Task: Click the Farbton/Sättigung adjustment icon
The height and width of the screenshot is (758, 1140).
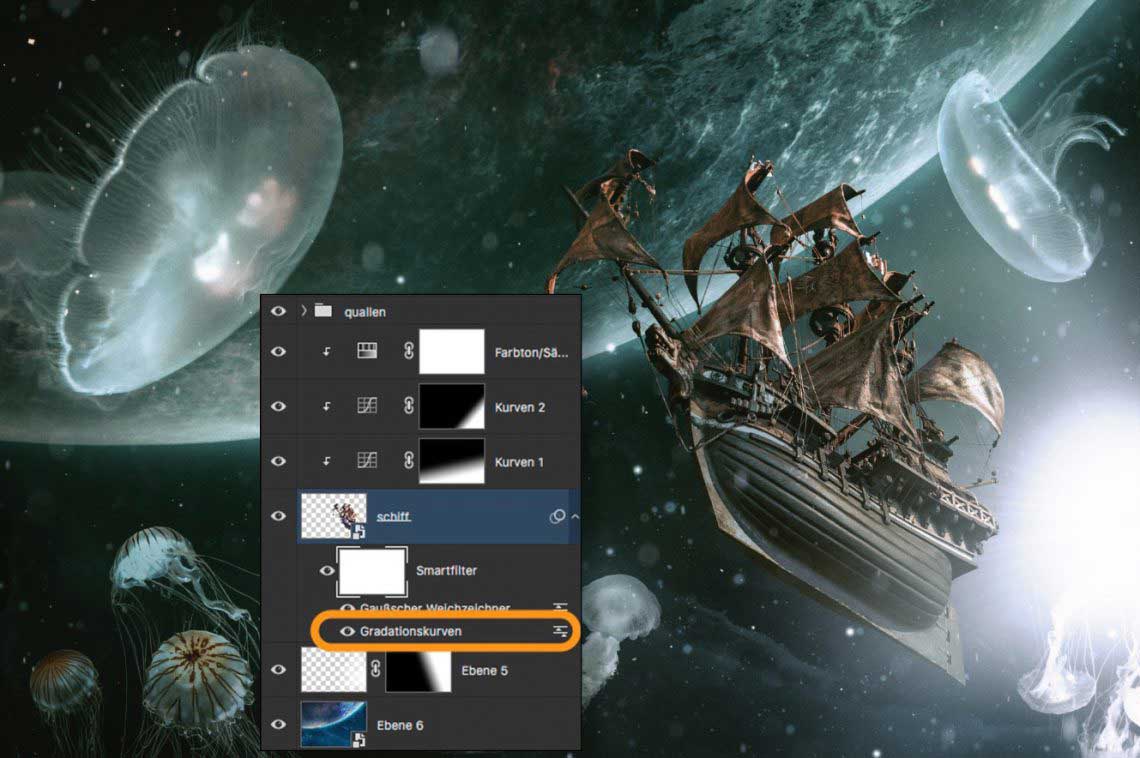Action: pyautogui.click(x=367, y=351)
